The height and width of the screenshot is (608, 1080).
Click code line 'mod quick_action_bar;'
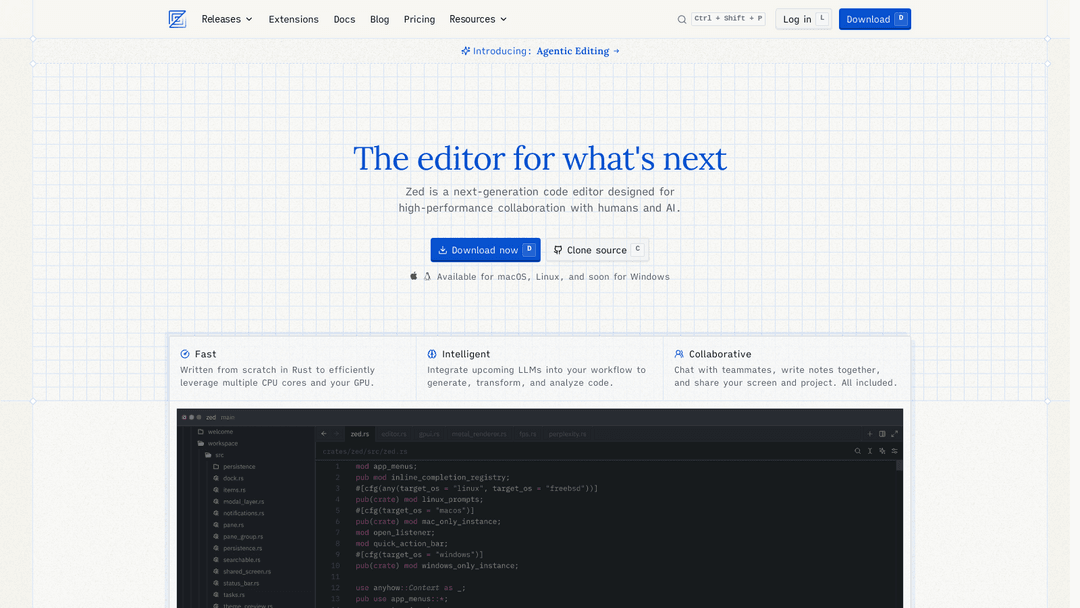[x=402, y=543]
